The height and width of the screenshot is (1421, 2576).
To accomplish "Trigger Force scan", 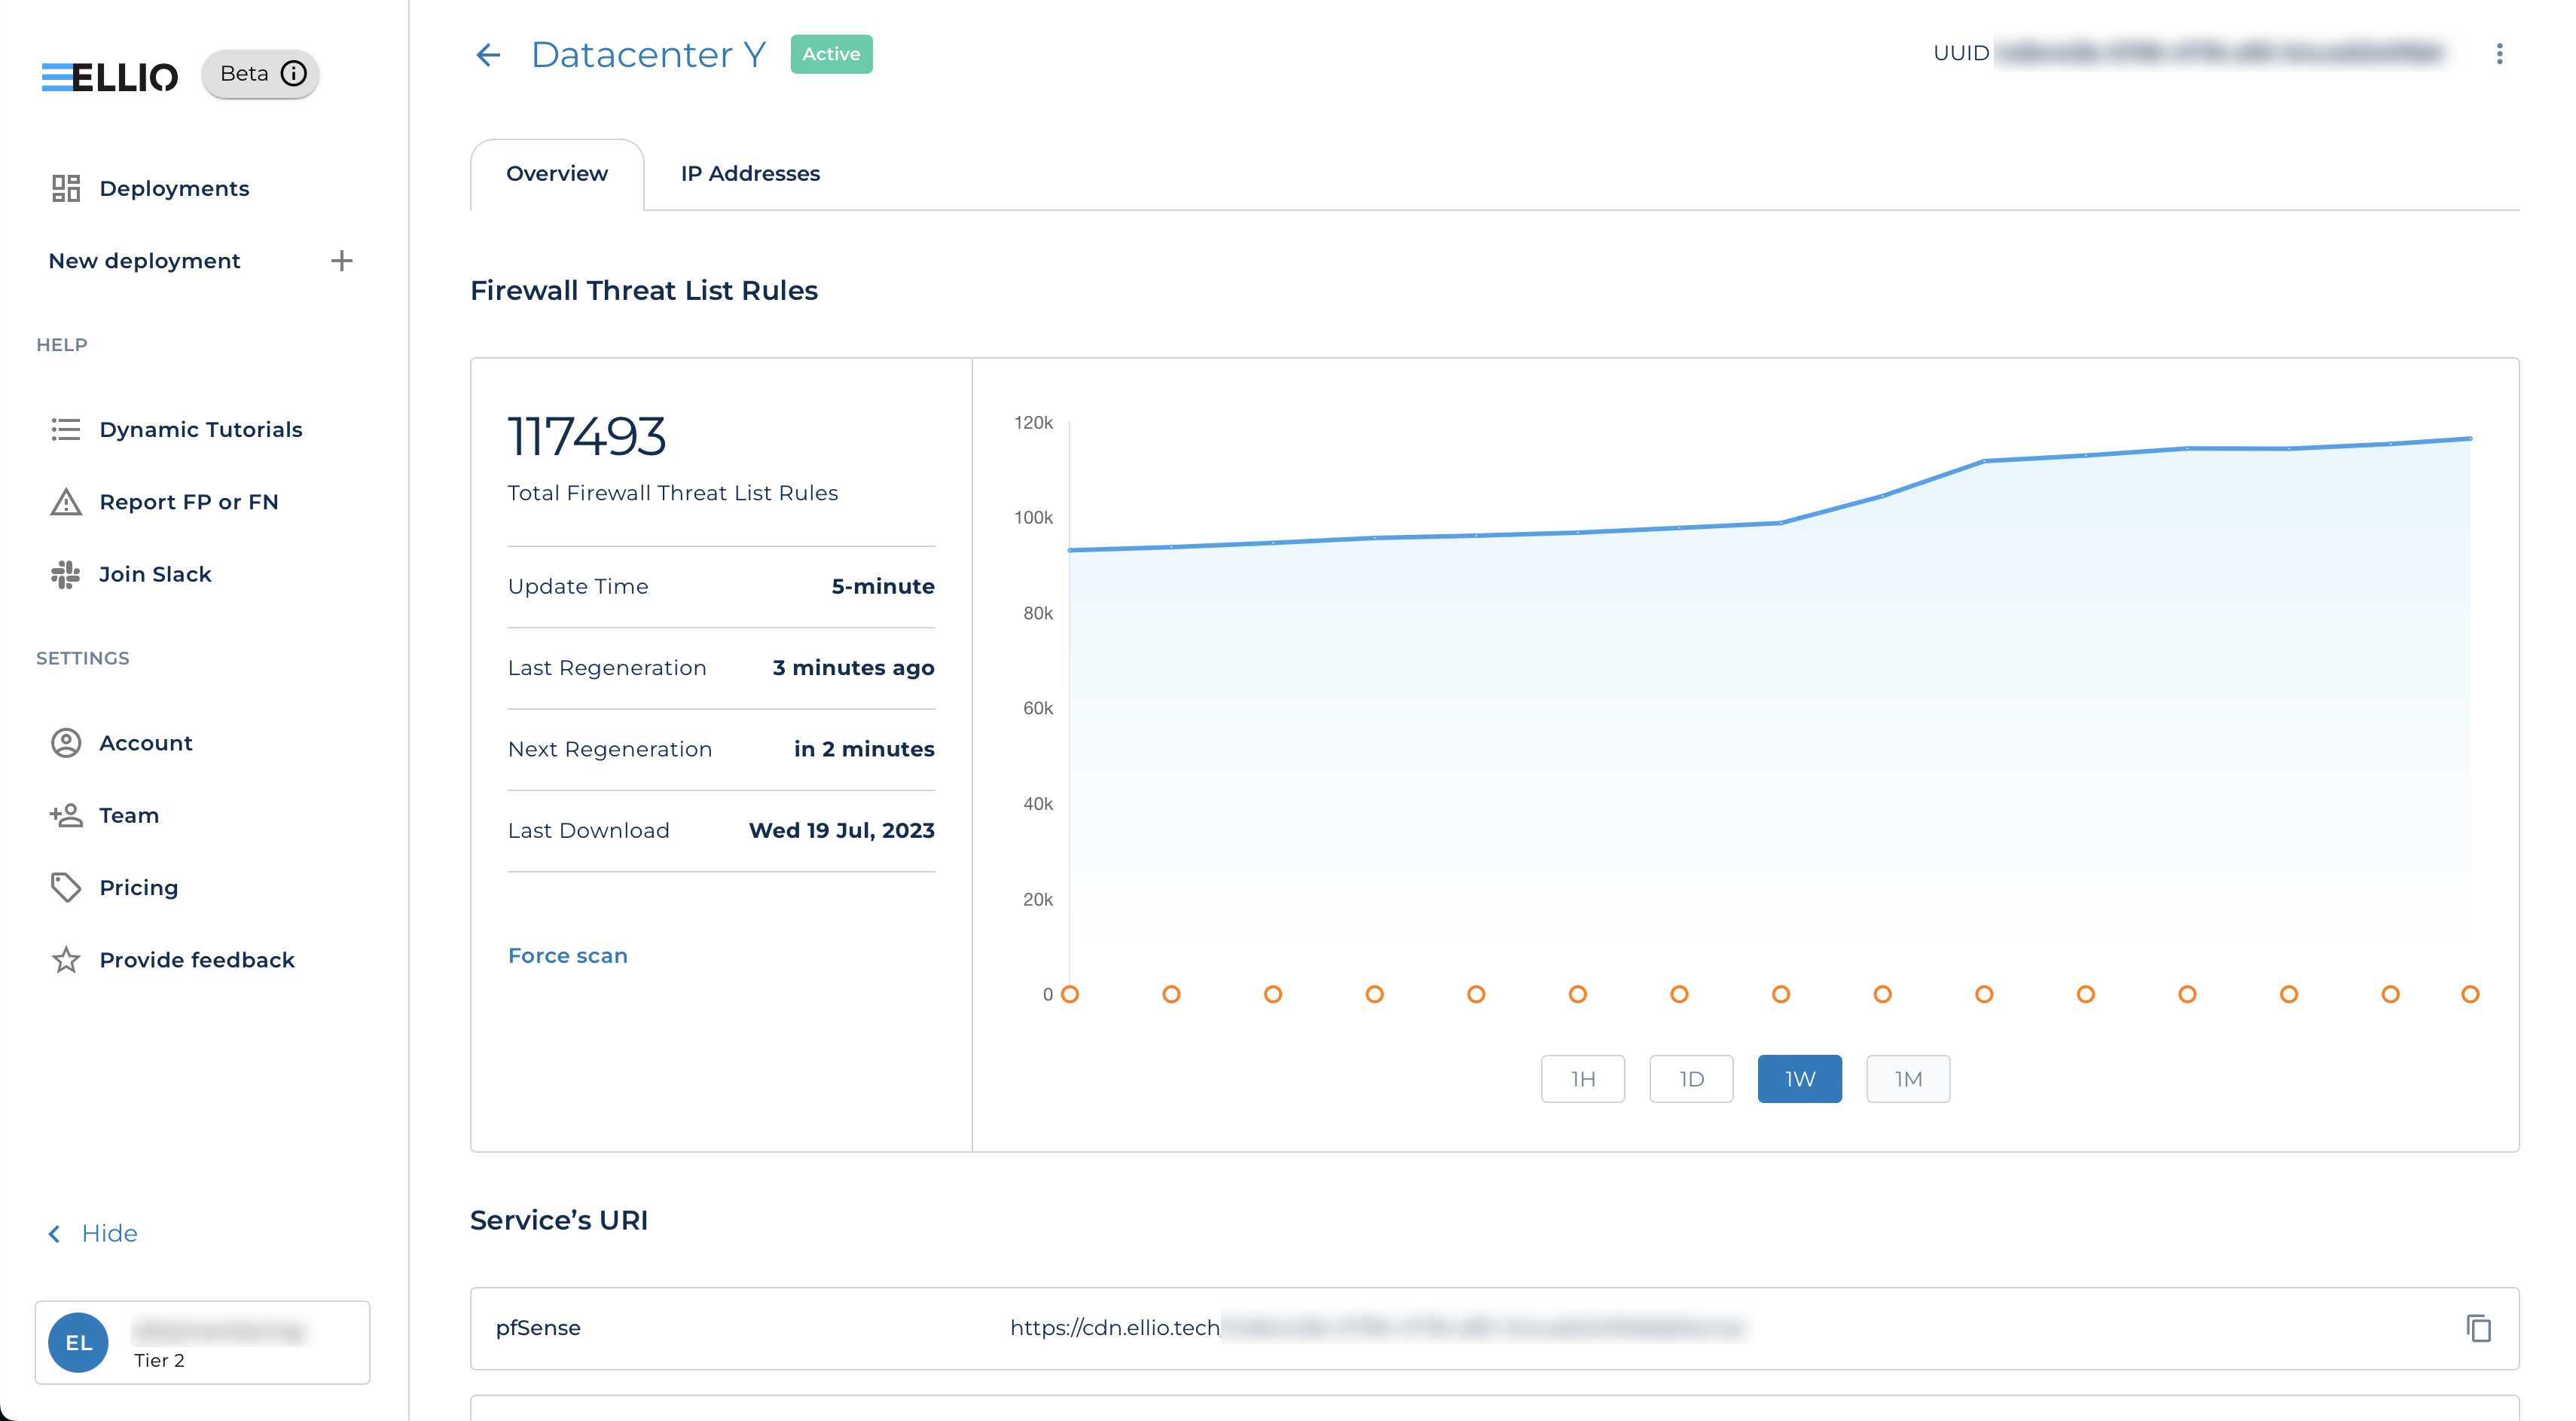I will 567,956.
